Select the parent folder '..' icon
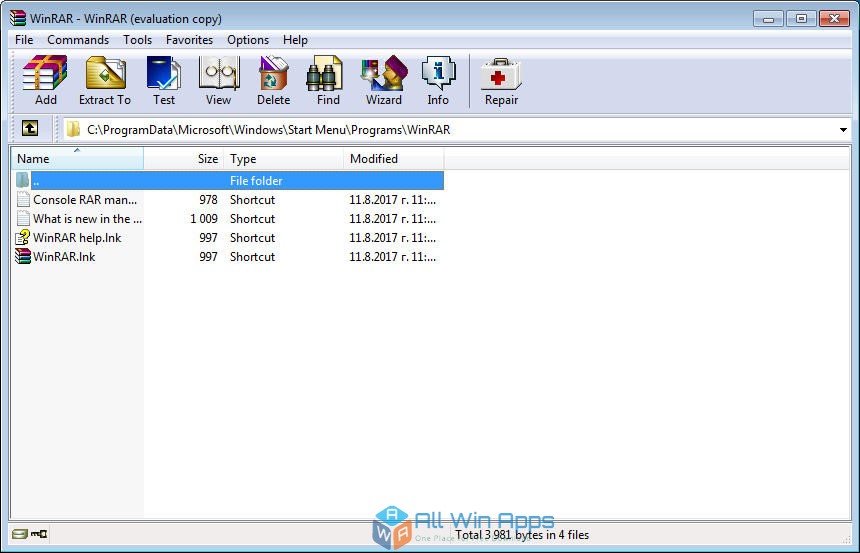Screen dimensions: 860x553 (22, 180)
